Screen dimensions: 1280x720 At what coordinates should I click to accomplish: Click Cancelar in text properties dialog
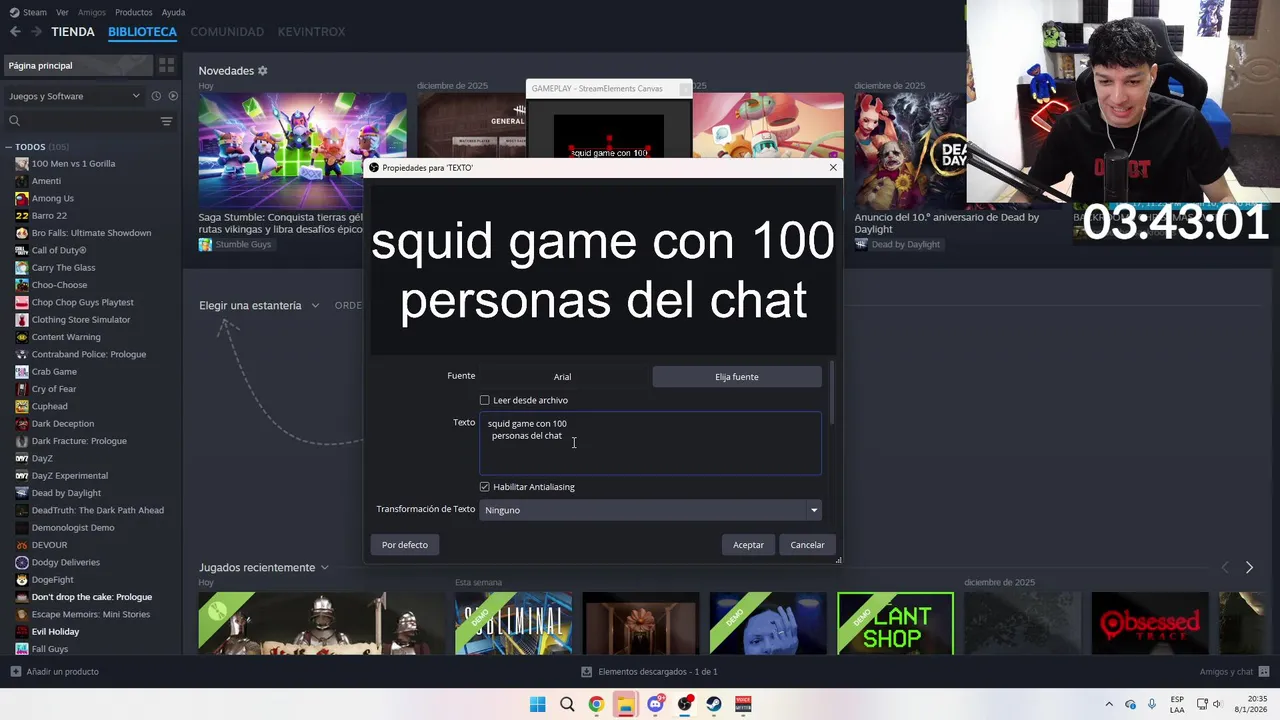click(x=807, y=545)
